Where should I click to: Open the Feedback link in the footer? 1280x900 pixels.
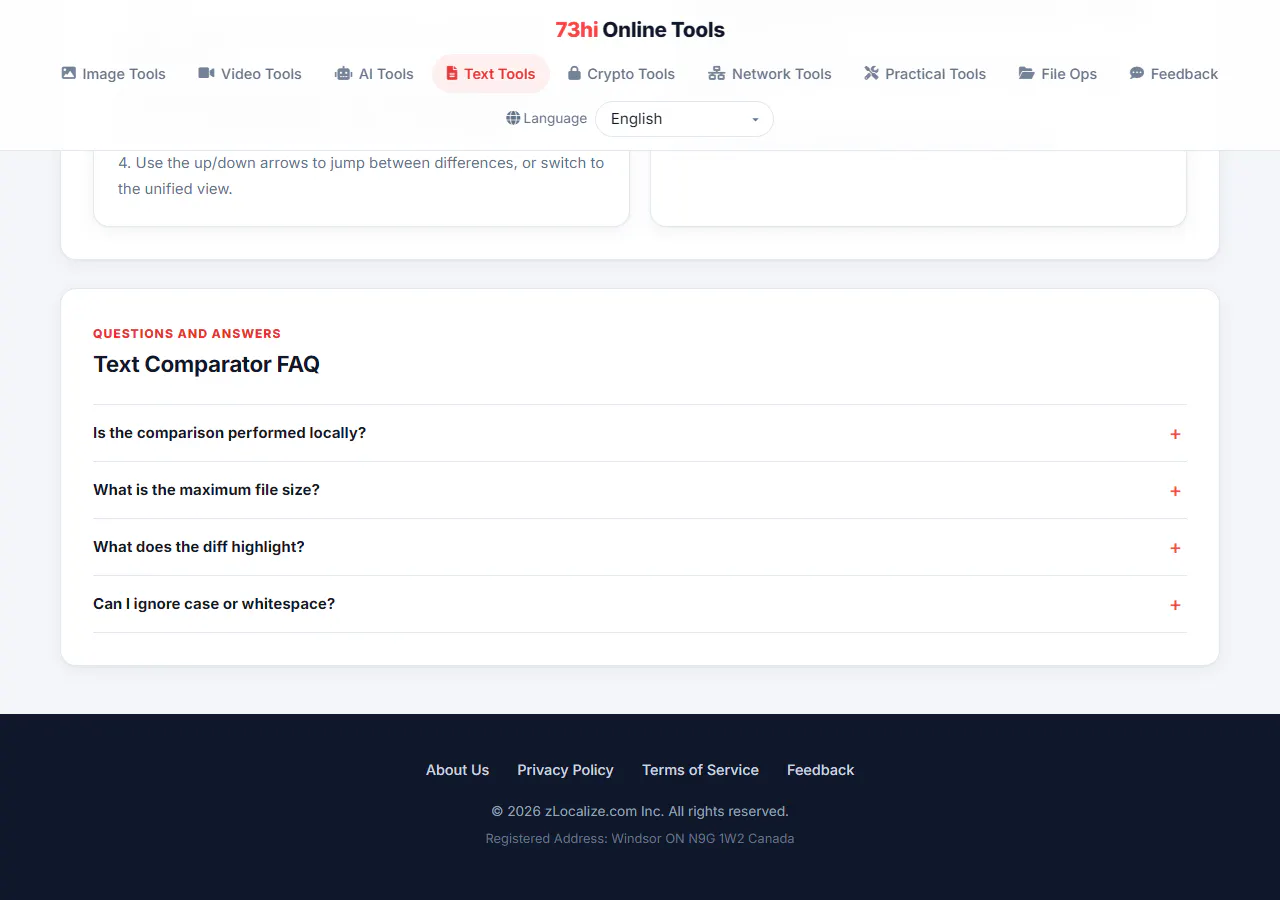[x=820, y=770]
